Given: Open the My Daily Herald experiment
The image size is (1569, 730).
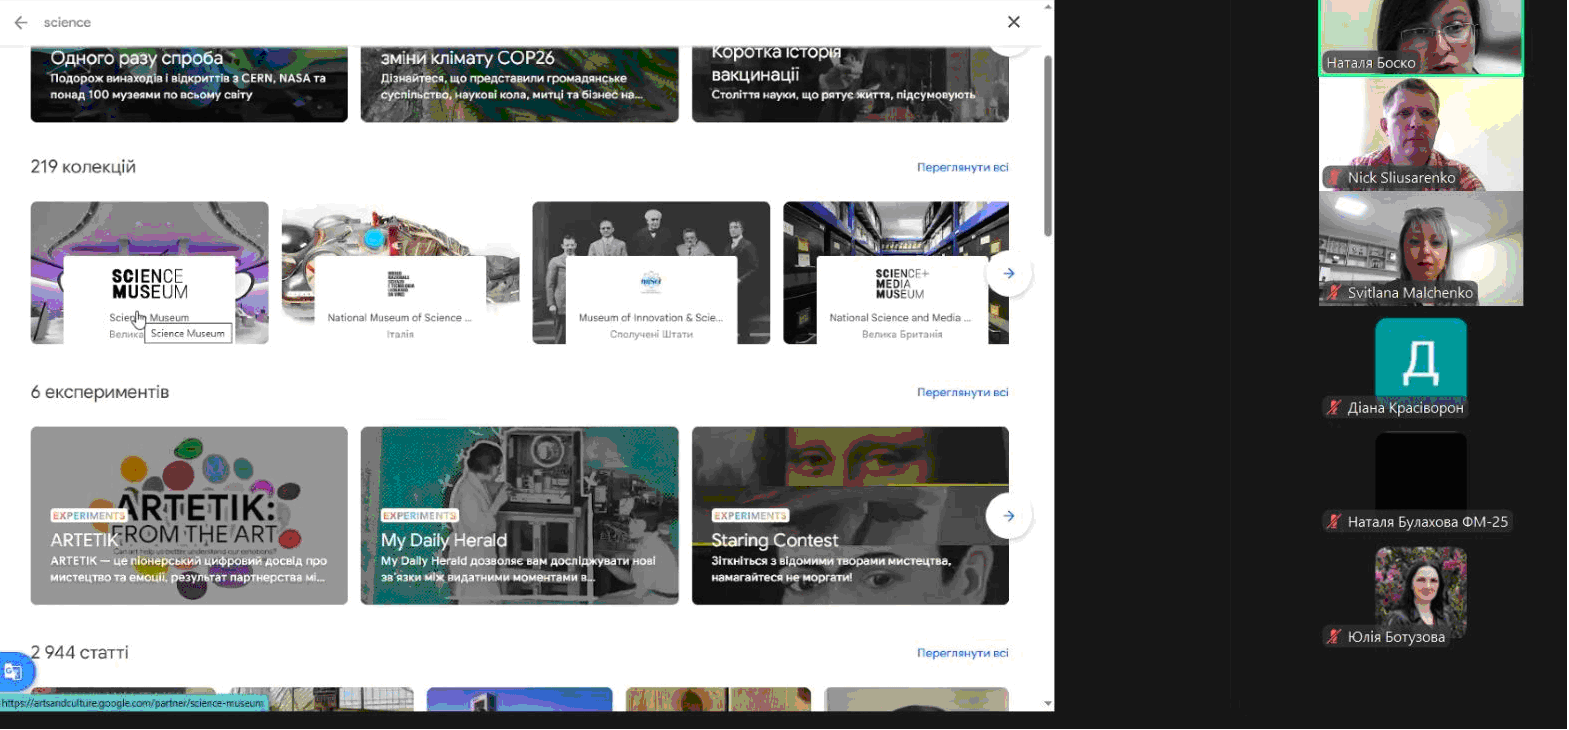Looking at the screenshot, I should (519, 516).
